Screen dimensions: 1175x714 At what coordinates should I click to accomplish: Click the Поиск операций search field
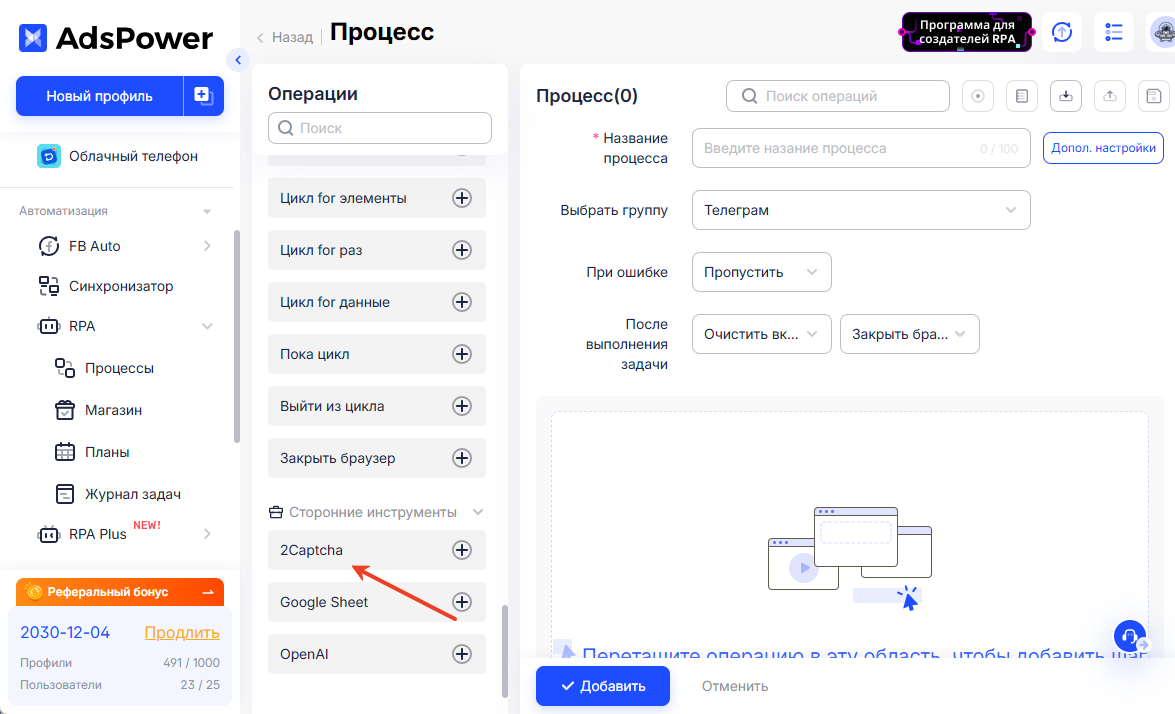point(838,96)
